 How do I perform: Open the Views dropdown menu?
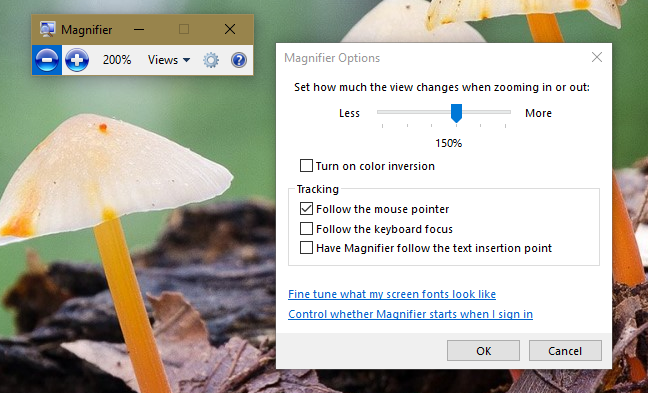169,60
